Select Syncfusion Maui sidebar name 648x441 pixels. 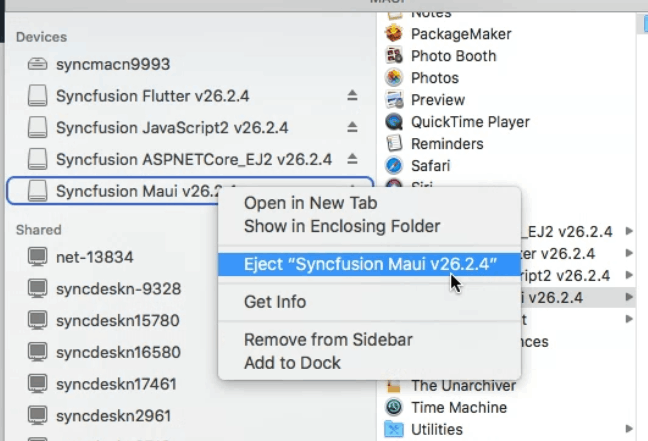click(x=137, y=191)
